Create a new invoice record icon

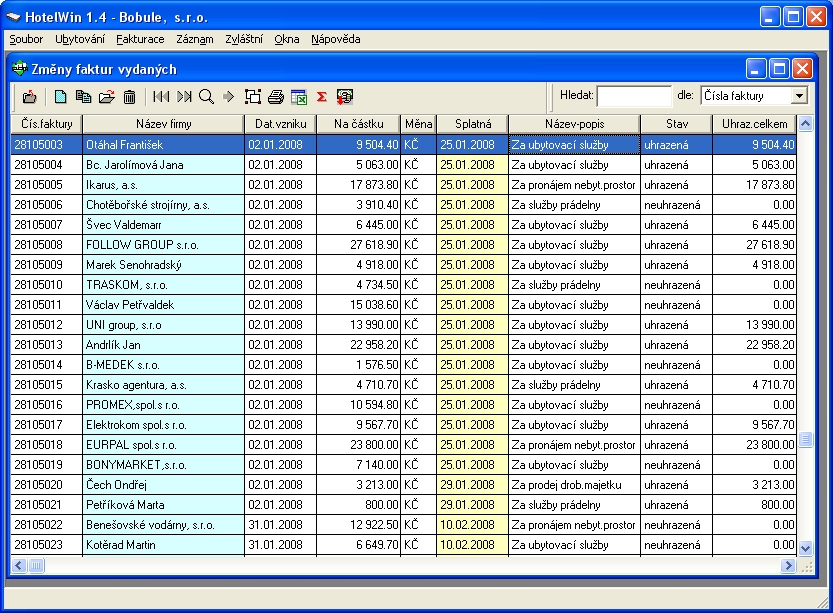[x=61, y=97]
